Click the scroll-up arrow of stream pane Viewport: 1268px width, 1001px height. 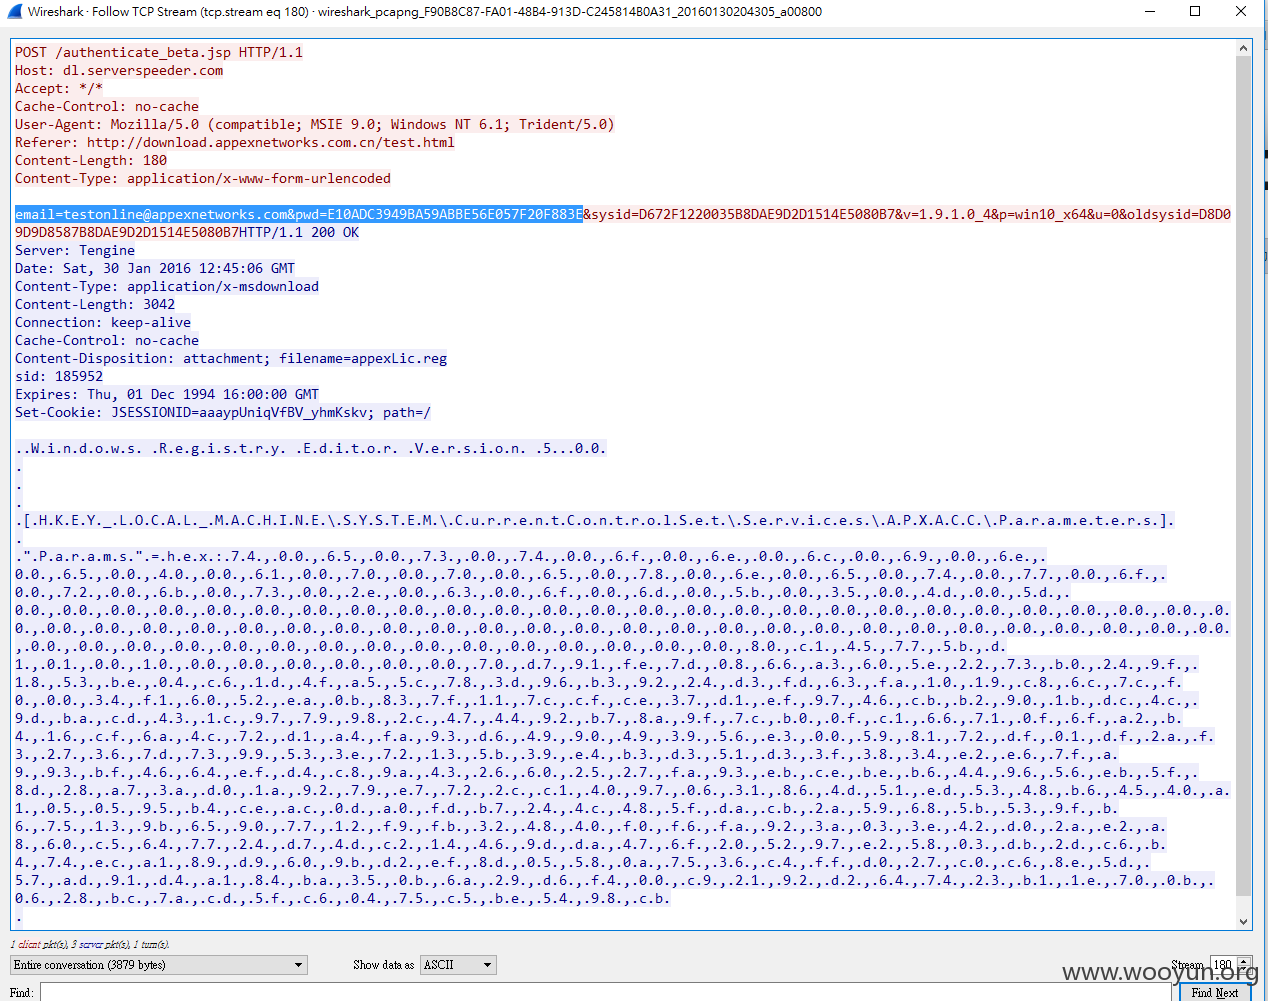click(1244, 48)
